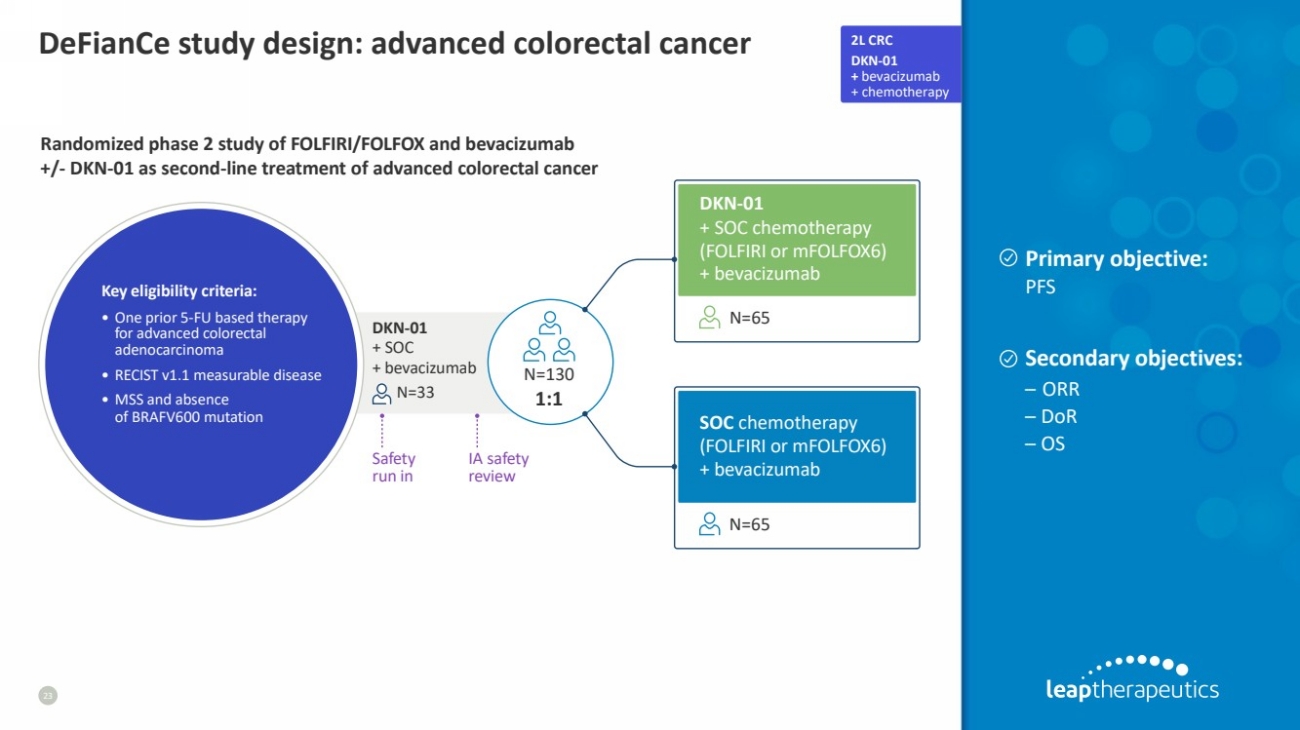Click the DoR objective
The height and width of the screenshot is (730, 1300).
1051,417
